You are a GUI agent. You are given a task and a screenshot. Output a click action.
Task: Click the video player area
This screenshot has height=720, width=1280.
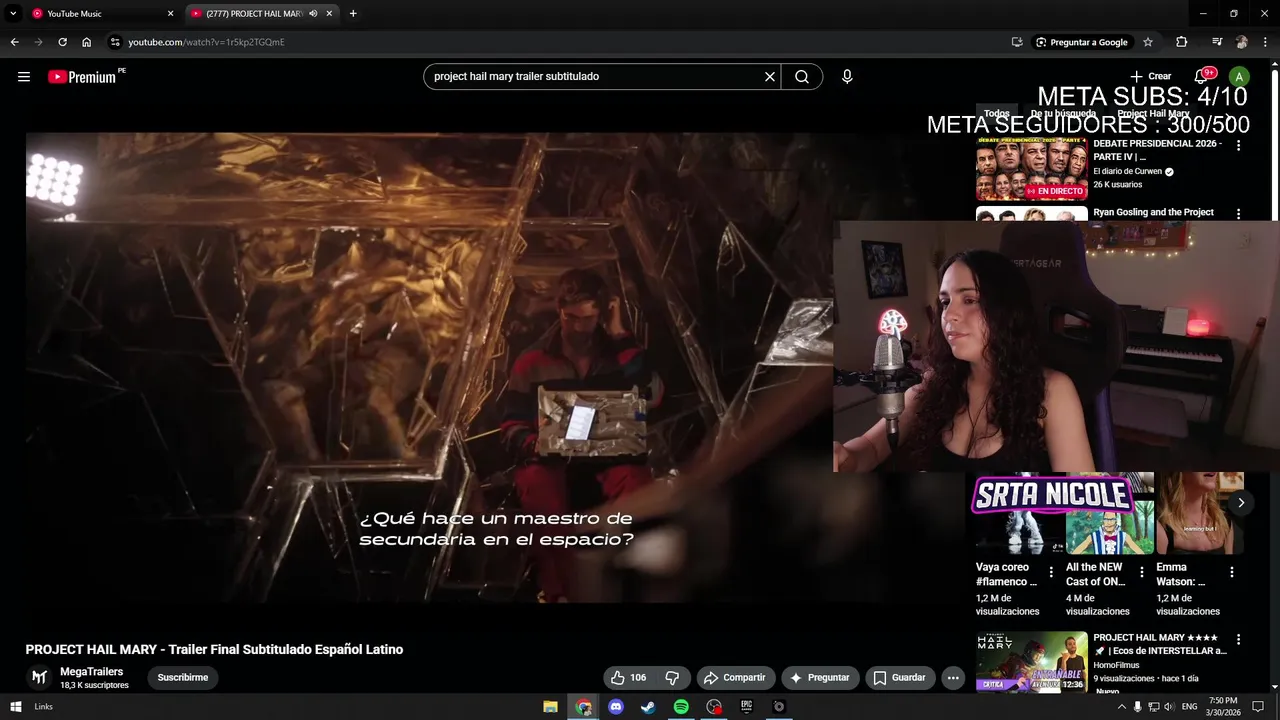pyautogui.click(x=430, y=367)
